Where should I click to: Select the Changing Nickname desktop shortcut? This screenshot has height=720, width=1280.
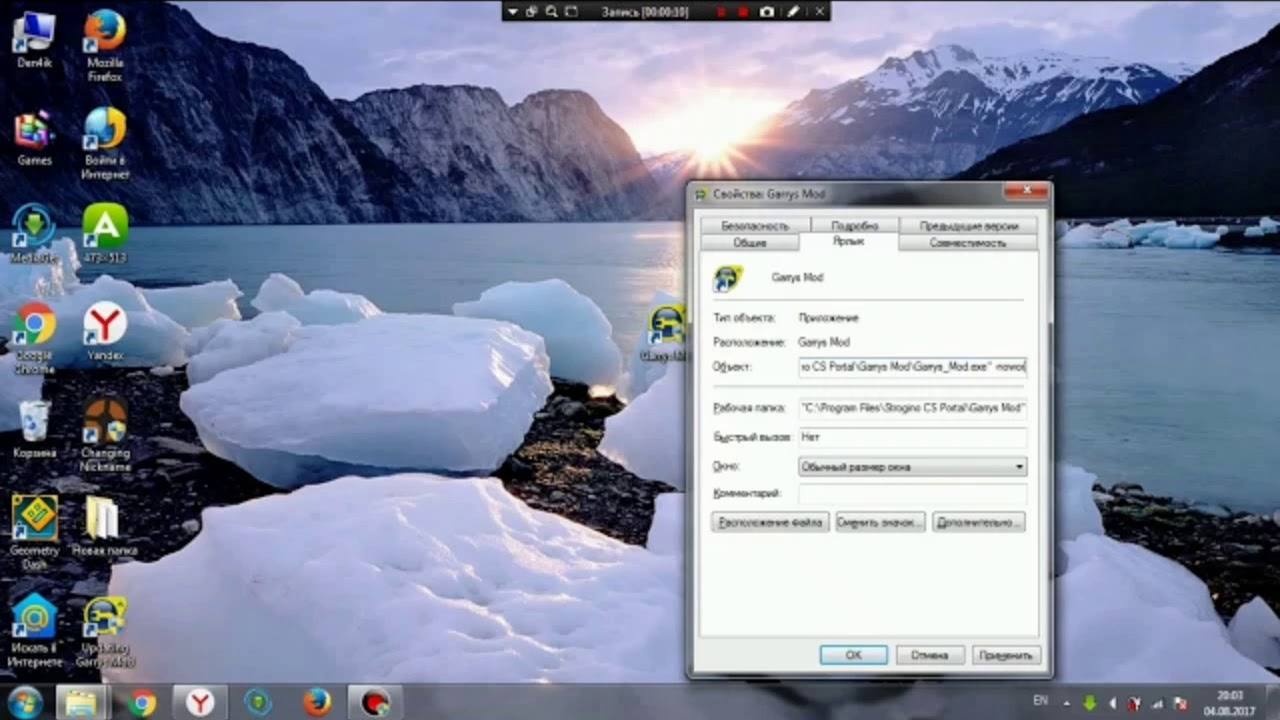[x=104, y=435]
